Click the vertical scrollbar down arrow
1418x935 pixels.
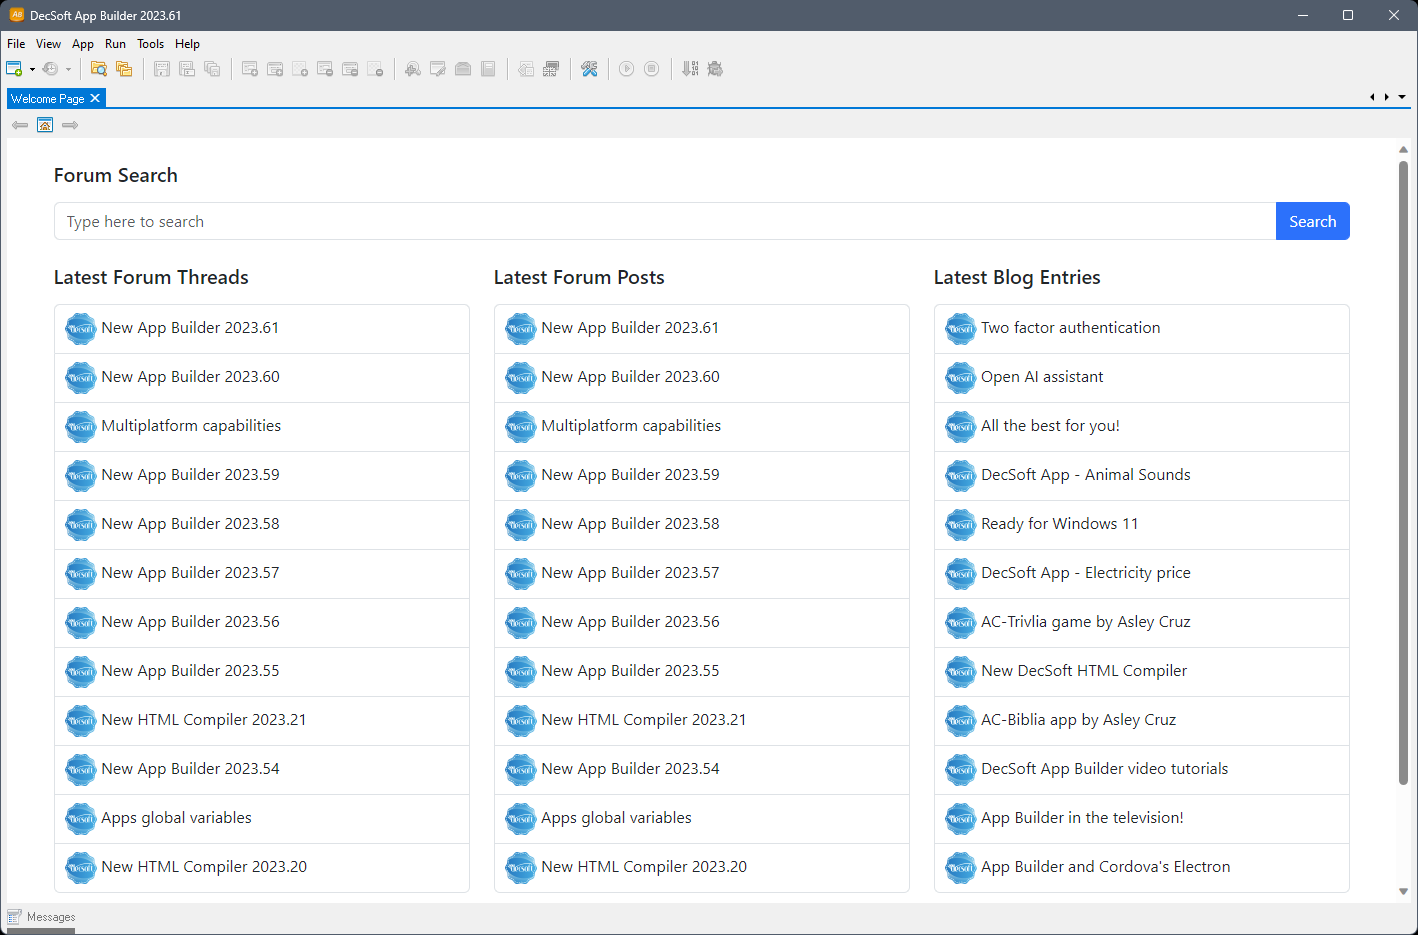click(x=1403, y=891)
